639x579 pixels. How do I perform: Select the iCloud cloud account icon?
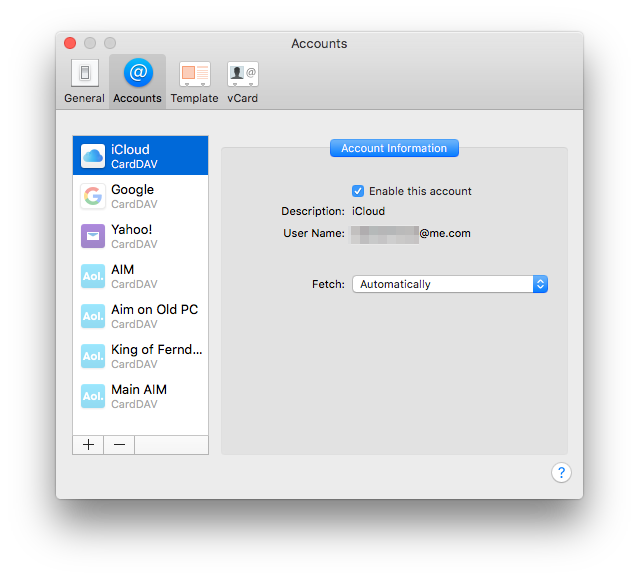(x=93, y=156)
